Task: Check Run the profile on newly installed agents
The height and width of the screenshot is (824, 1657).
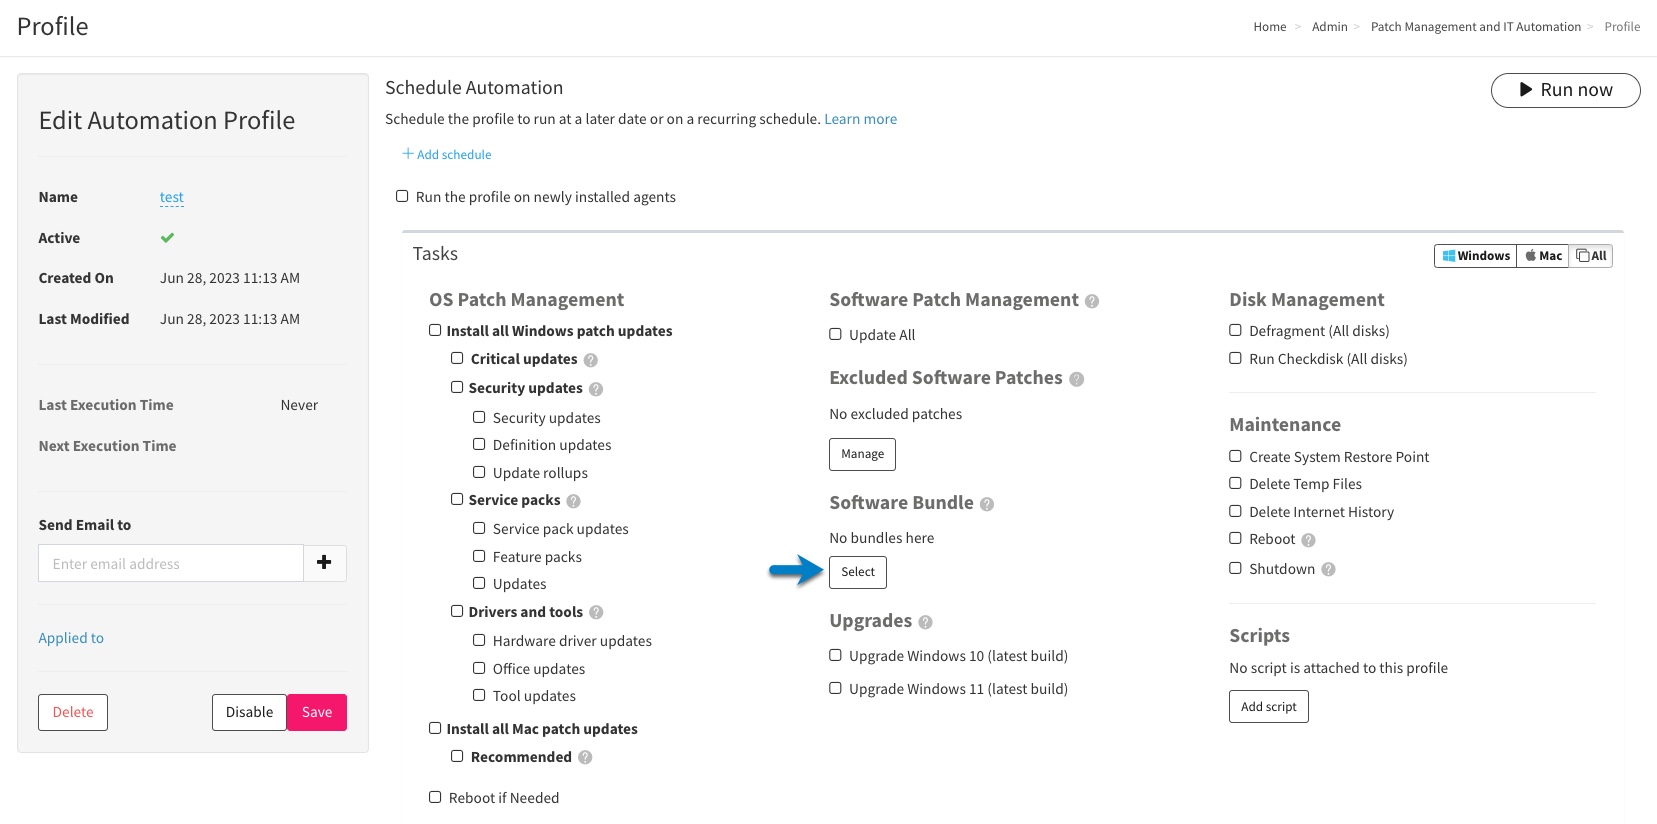Action: (x=402, y=195)
